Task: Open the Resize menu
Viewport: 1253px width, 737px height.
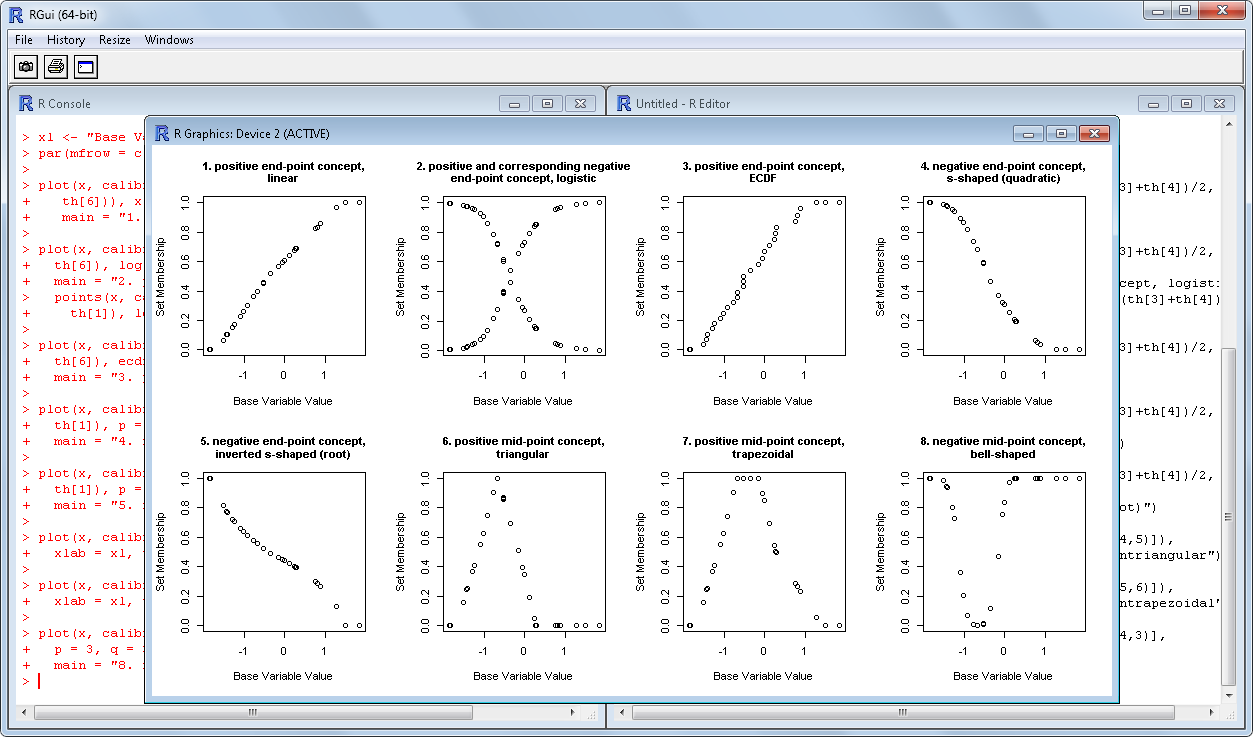Action: [115, 40]
